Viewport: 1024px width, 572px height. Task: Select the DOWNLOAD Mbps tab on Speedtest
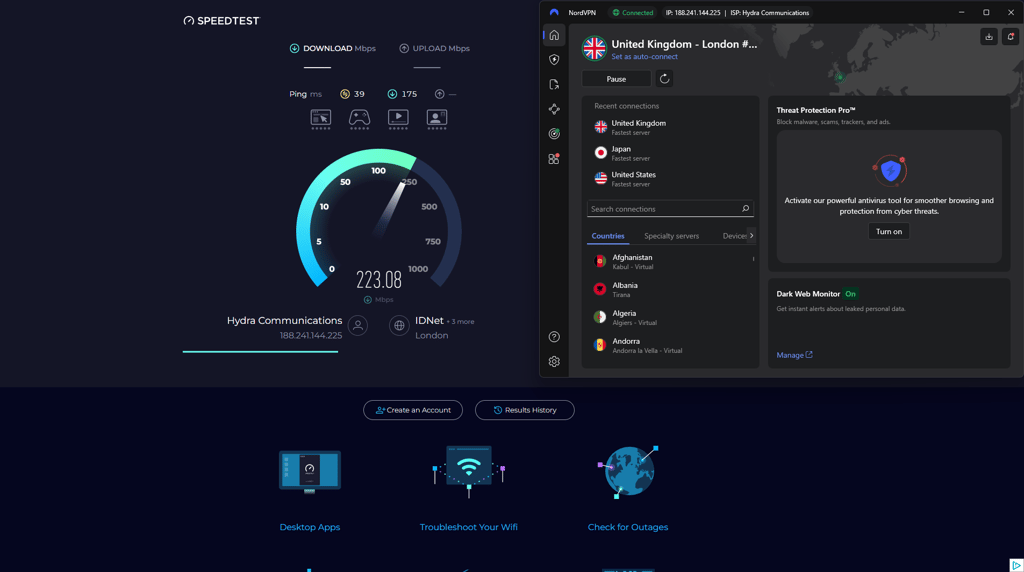click(x=332, y=48)
